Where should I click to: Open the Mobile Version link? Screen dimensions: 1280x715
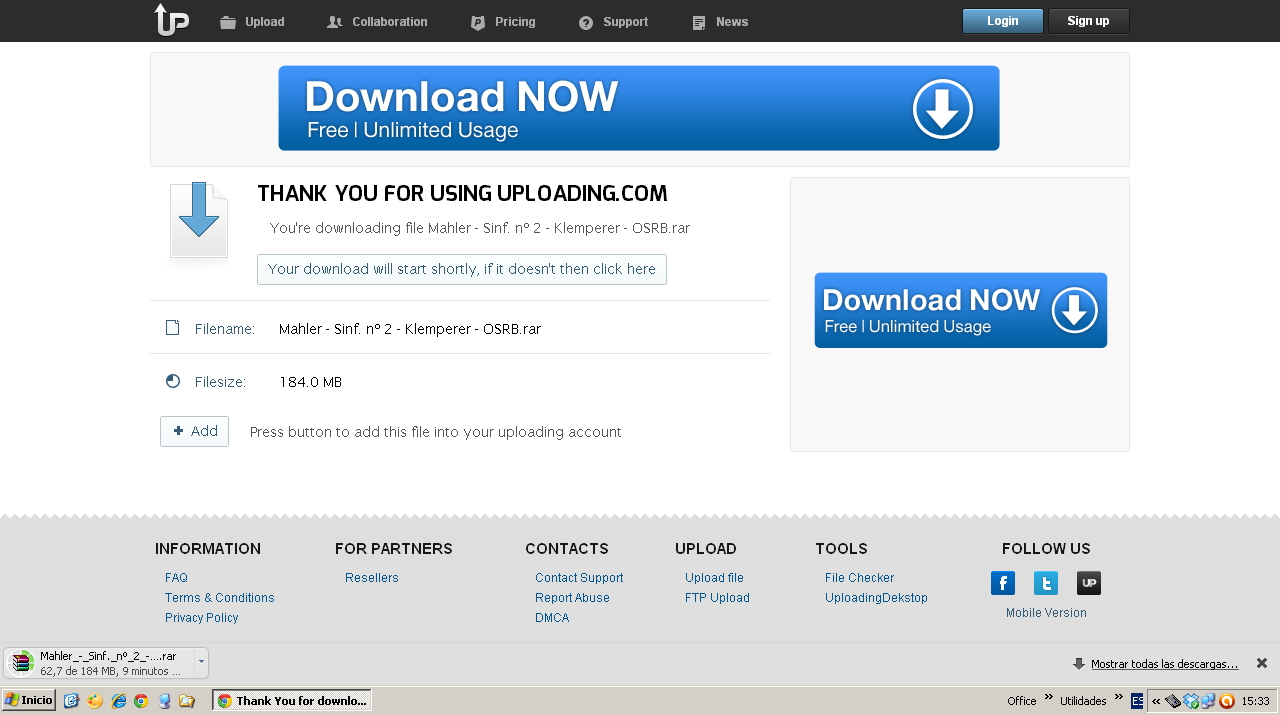click(x=1046, y=613)
